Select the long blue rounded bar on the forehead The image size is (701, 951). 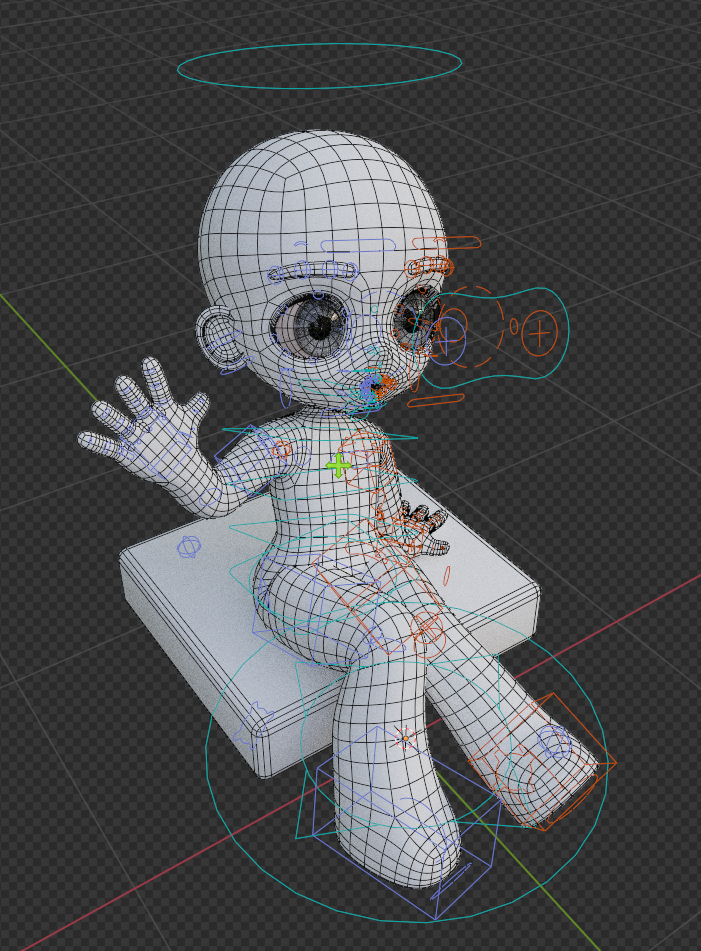click(x=358, y=246)
